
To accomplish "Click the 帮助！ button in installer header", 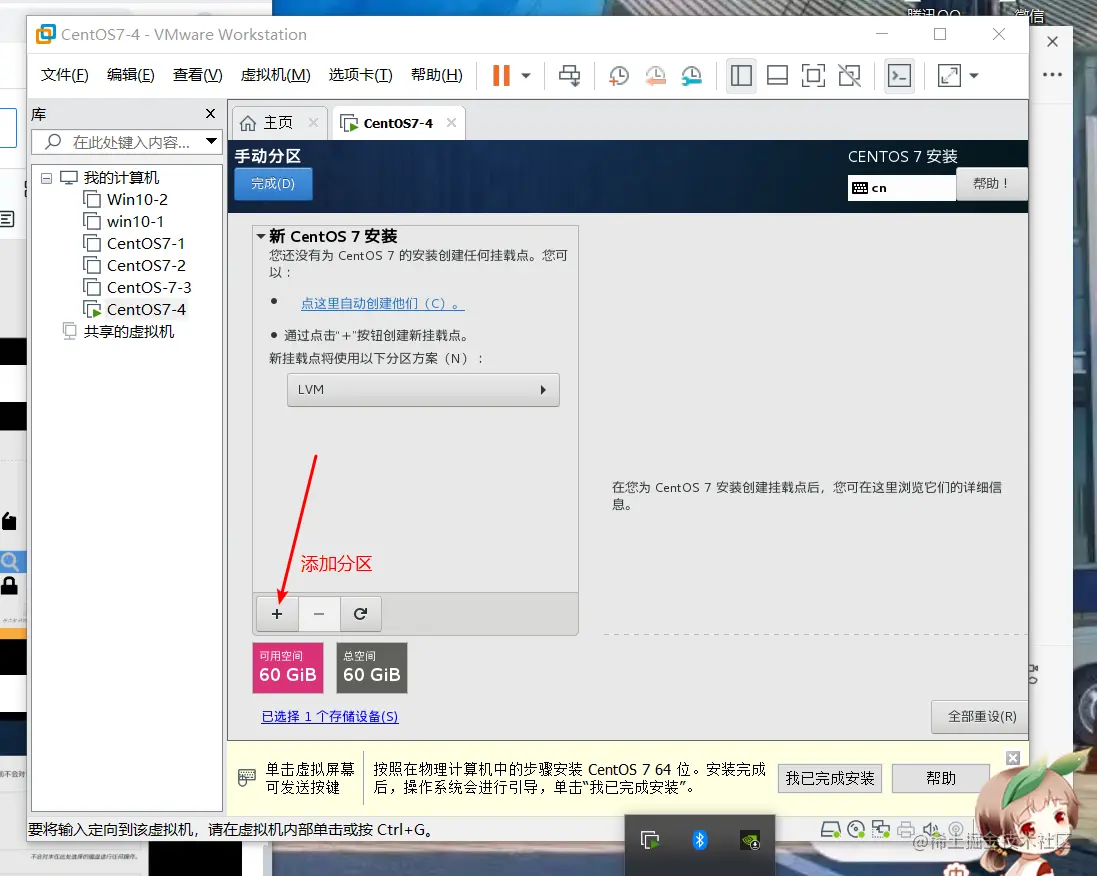I will pos(991,184).
